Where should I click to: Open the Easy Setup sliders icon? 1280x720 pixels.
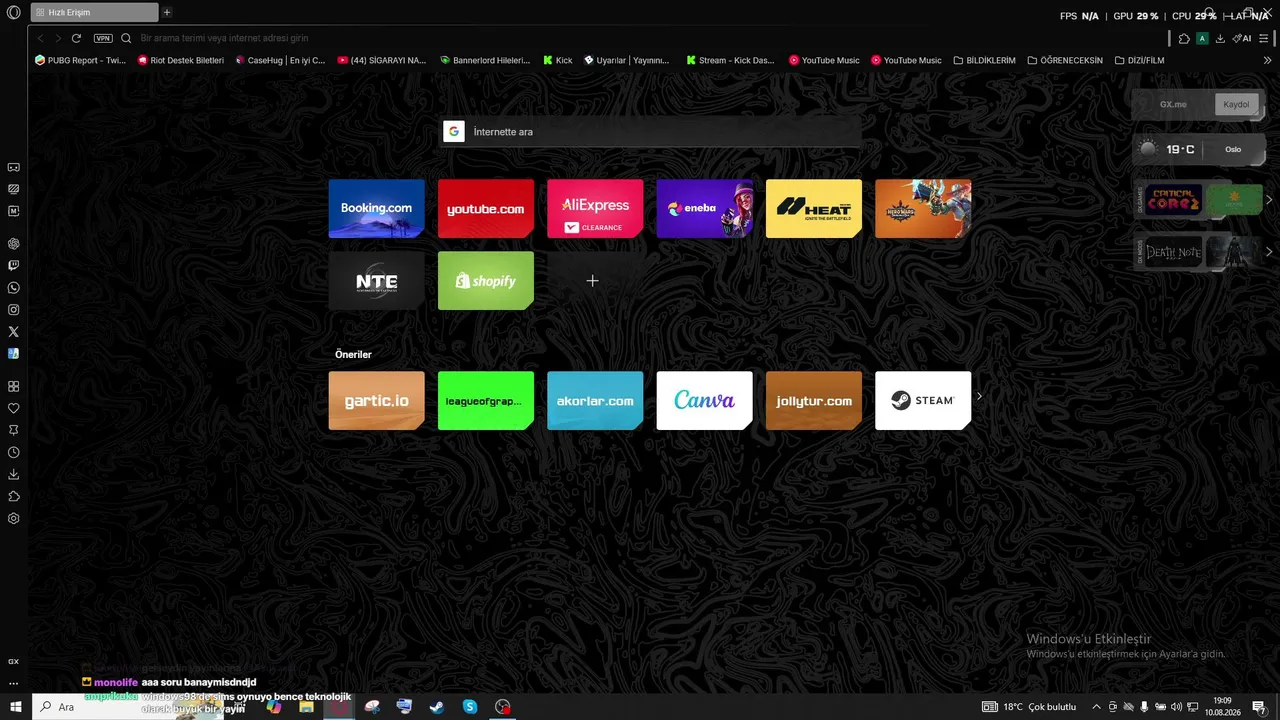tap(1265, 38)
